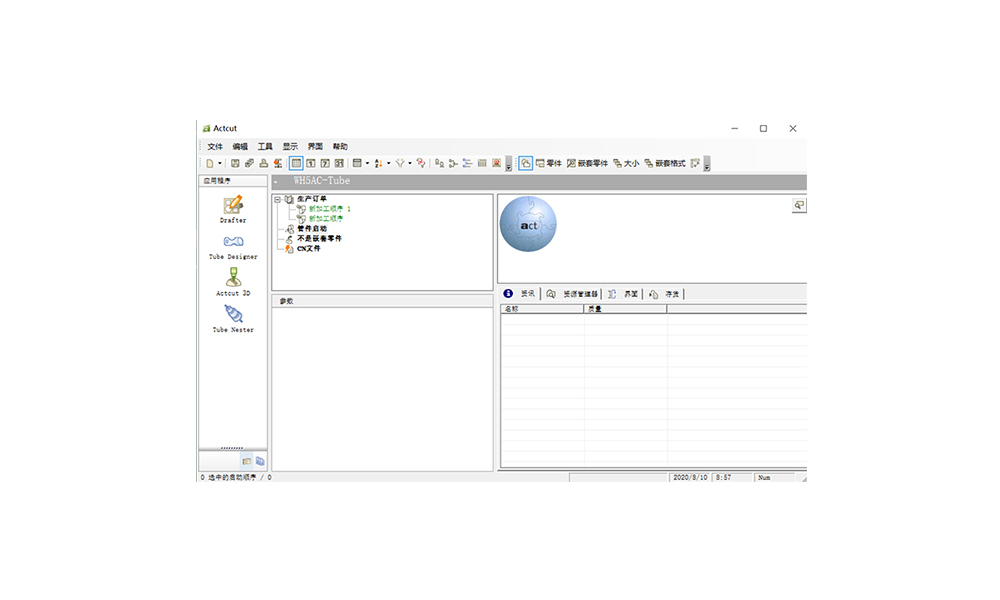
Task: Click the 大小 toolbar button
Action: 626,163
